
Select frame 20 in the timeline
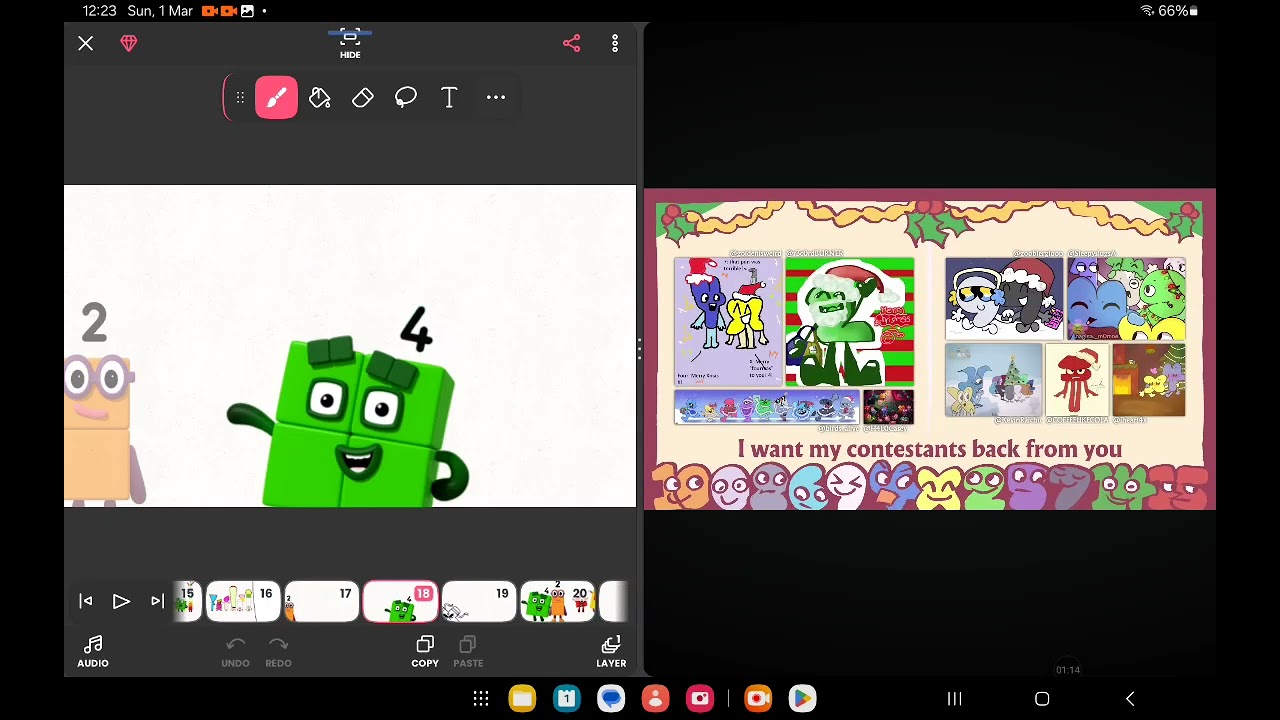558,601
